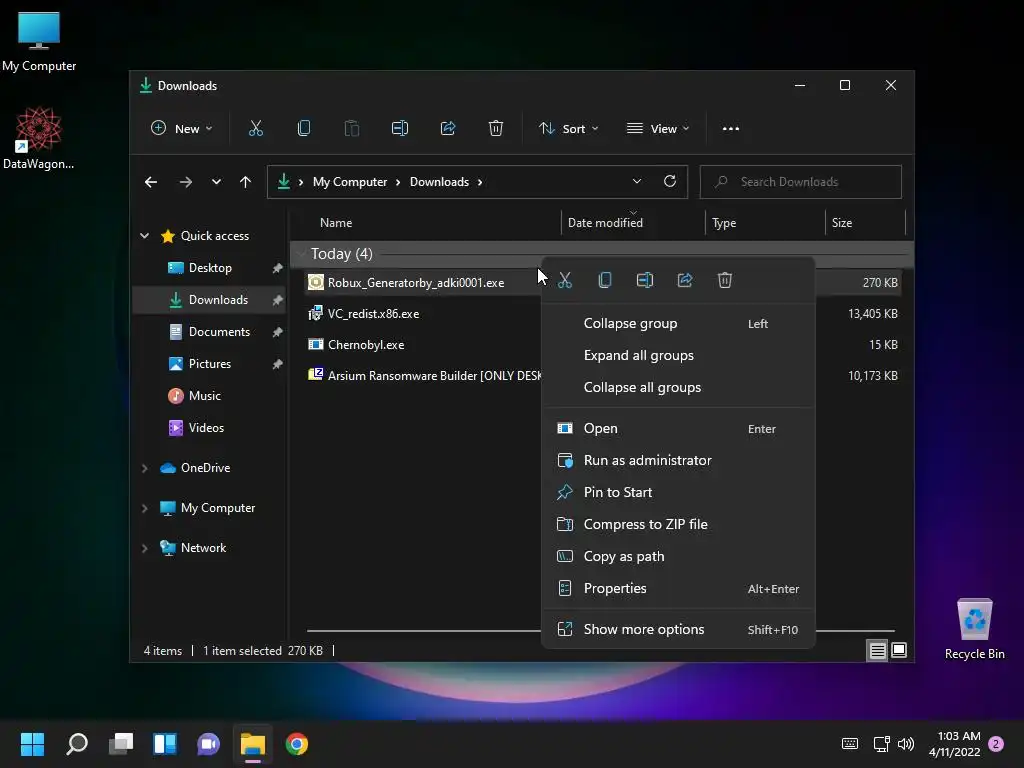Choose Expand all groups
1024x768 pixels.
point(678,355)
